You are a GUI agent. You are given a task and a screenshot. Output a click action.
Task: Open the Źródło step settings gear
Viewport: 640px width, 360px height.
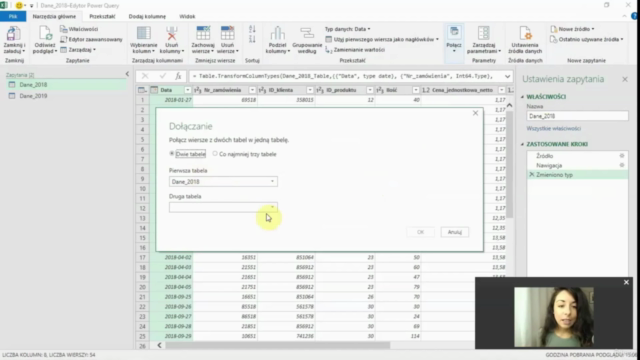622,156
